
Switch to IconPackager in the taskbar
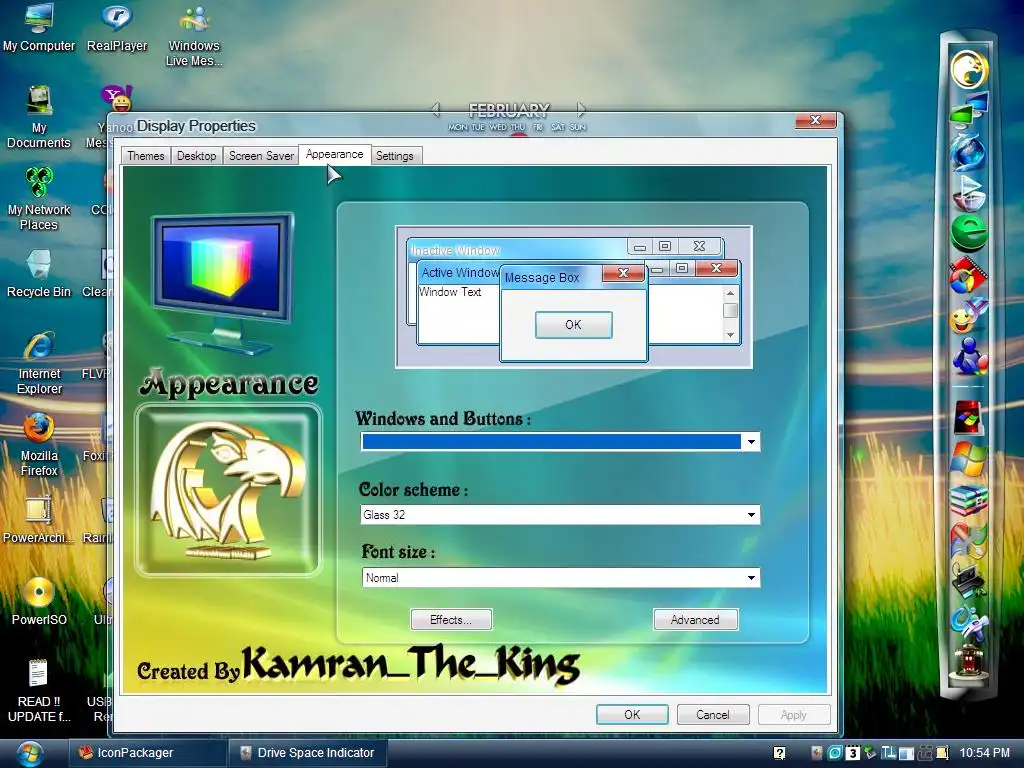[x=147, y=753]
